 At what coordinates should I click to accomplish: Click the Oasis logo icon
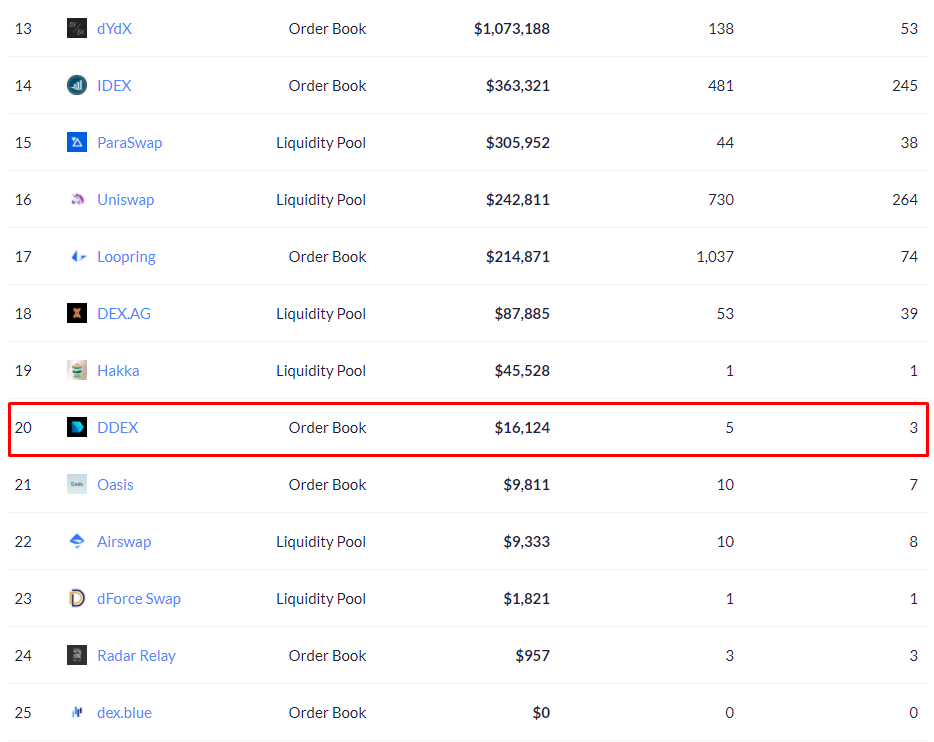(76, 484)
